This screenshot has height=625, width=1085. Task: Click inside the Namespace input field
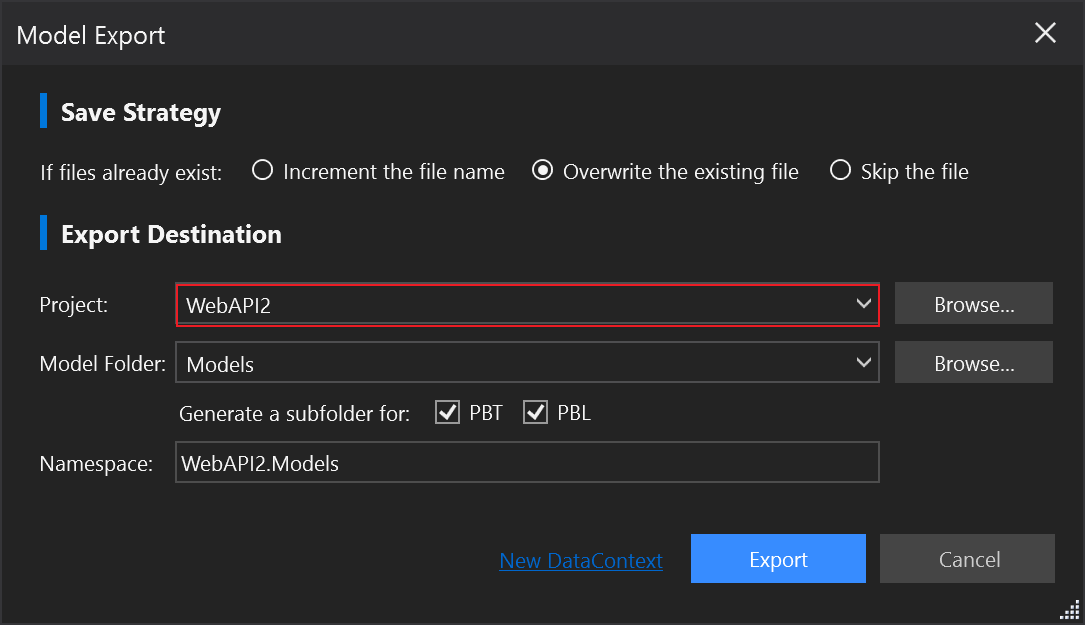click(x=527, y=462)
